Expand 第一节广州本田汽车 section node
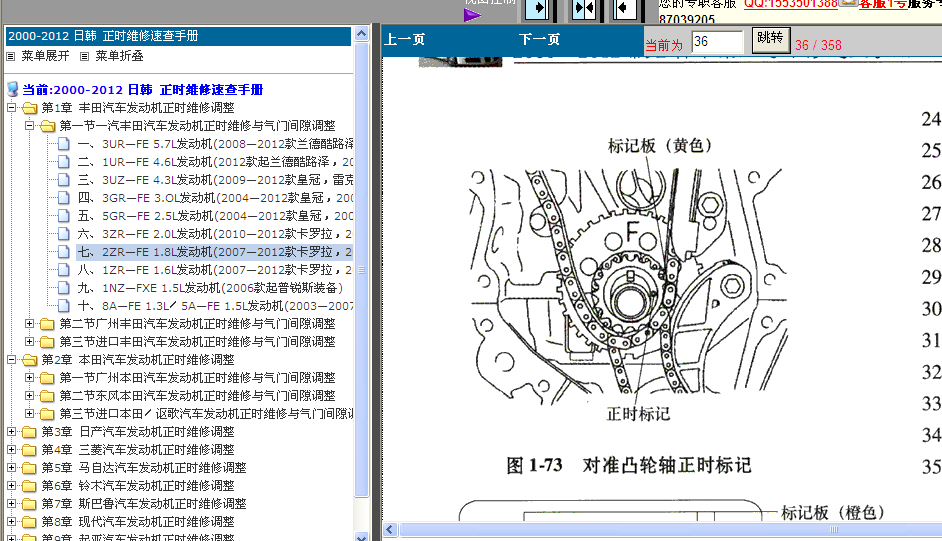This screenshot has height=541, width=942. point(29,378)
